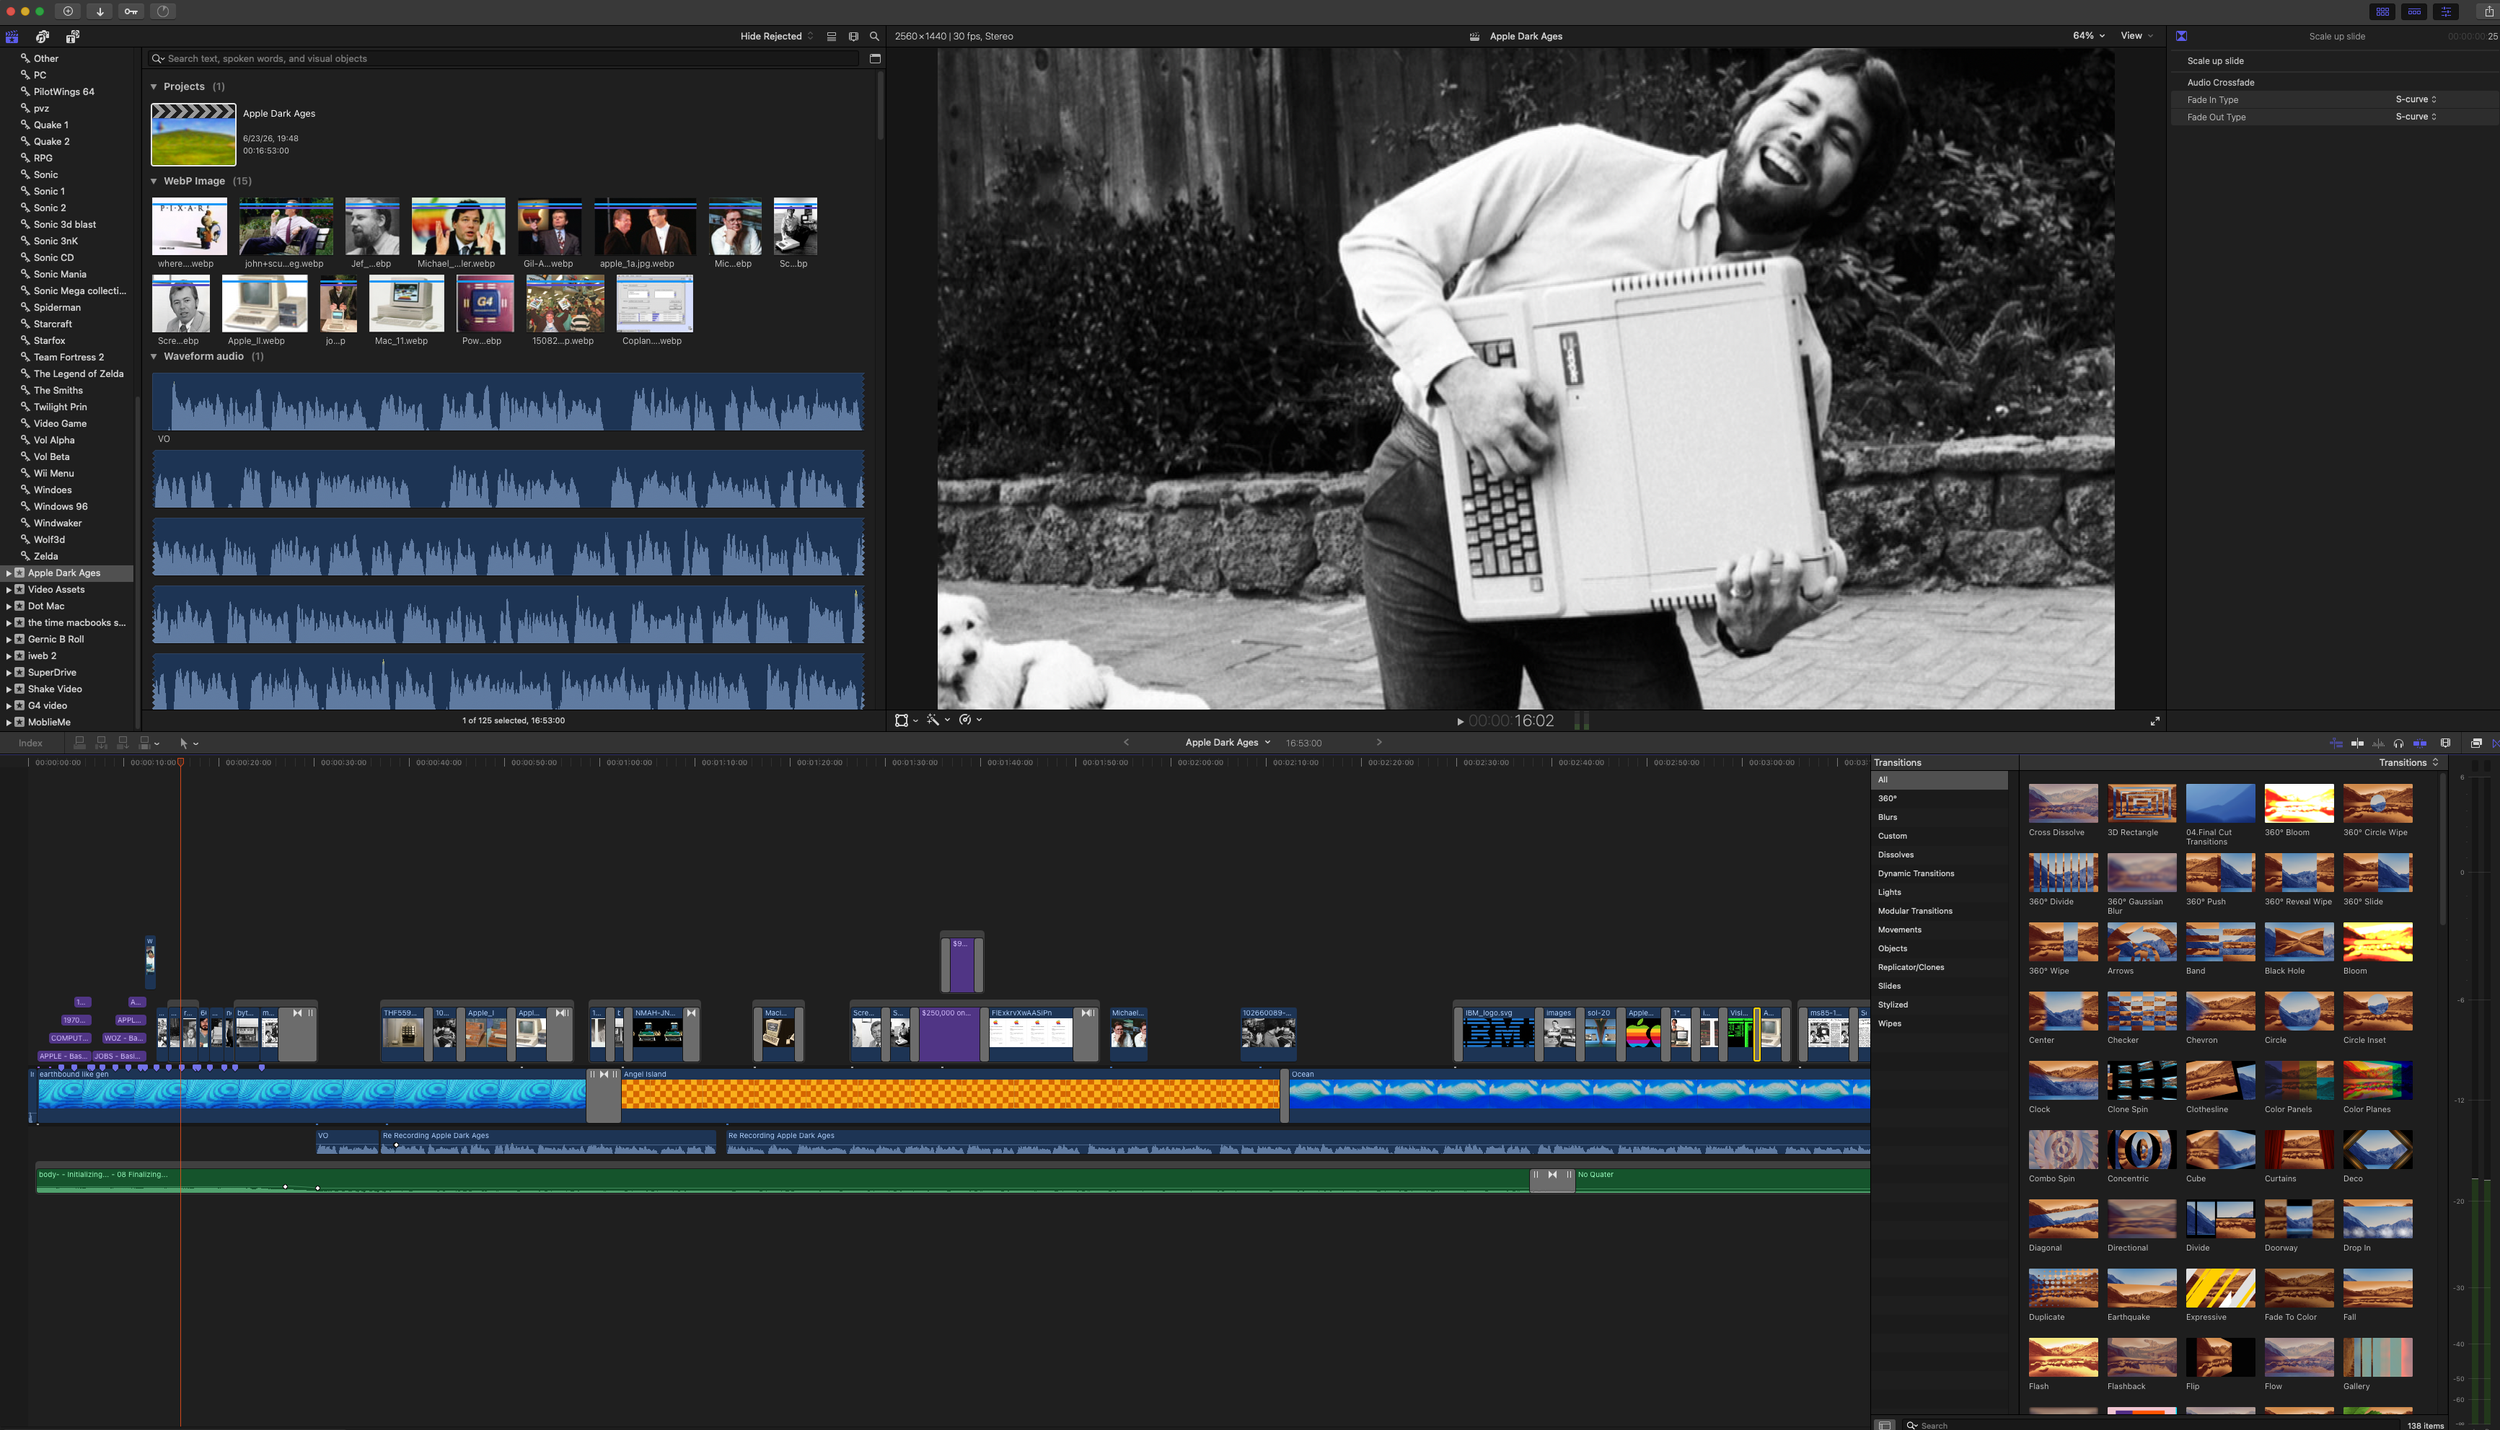Enter fullscreen viewer with the expand arrows
Image resolution: width=2500 pixels, height=1430 pixels.
click(x=2155, y=721)
